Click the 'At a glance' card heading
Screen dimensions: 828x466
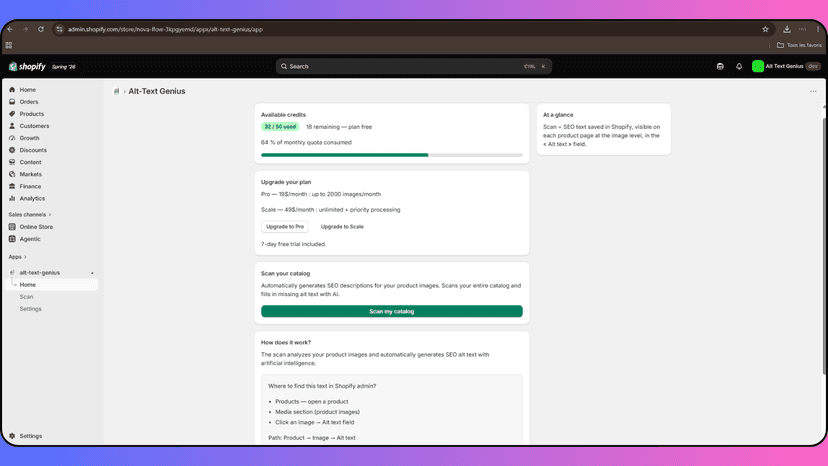coord(558,115)
